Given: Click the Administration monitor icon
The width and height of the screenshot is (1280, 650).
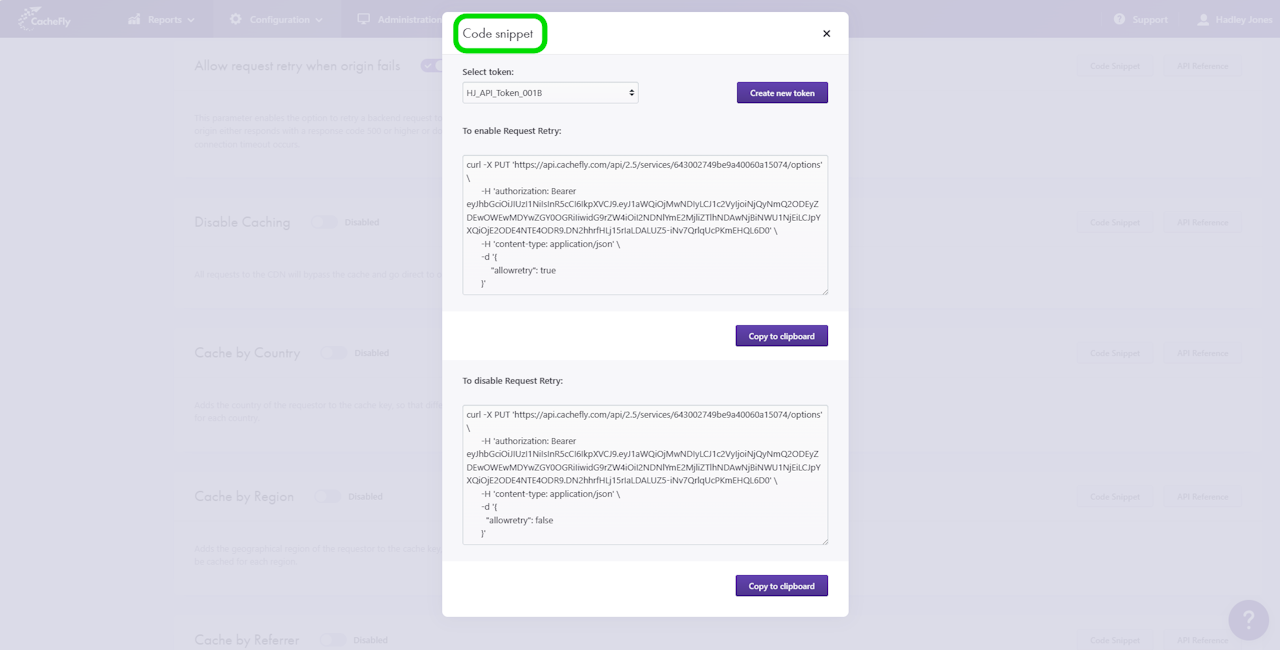Looking at the screenshot, I should point(364,19).
